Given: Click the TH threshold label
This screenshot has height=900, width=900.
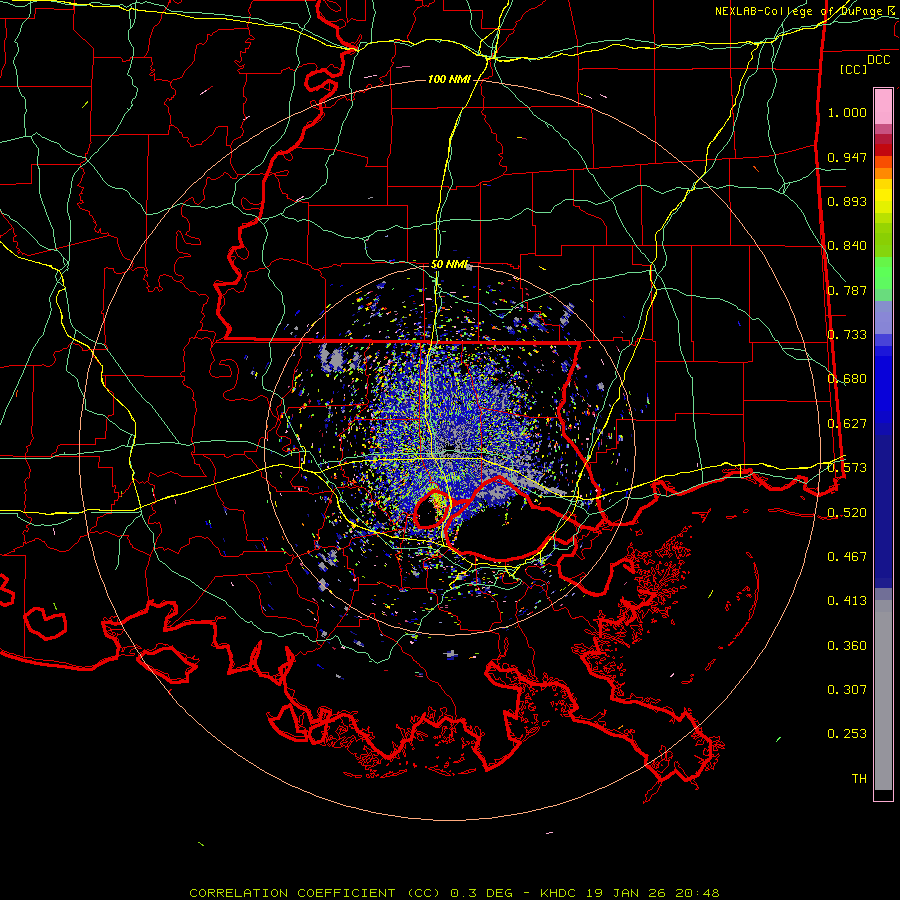Looking at the screenshot, I should [859, 779].
